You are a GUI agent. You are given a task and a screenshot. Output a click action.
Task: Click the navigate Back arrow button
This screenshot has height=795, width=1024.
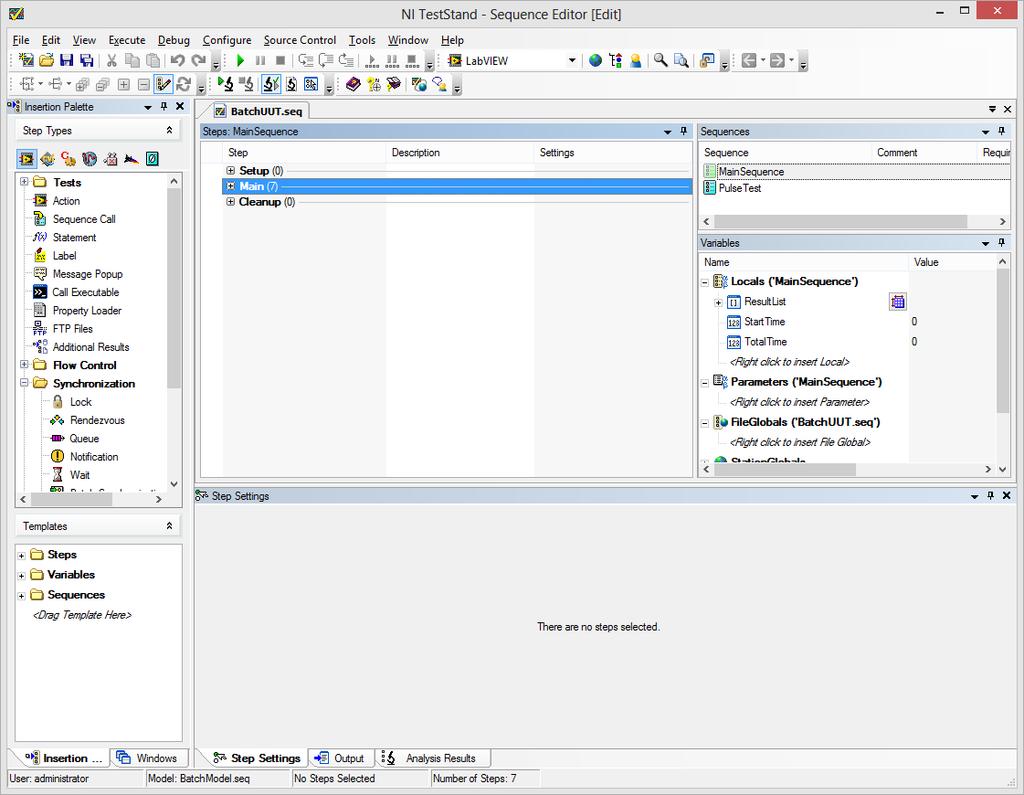(x=749, y=61)
